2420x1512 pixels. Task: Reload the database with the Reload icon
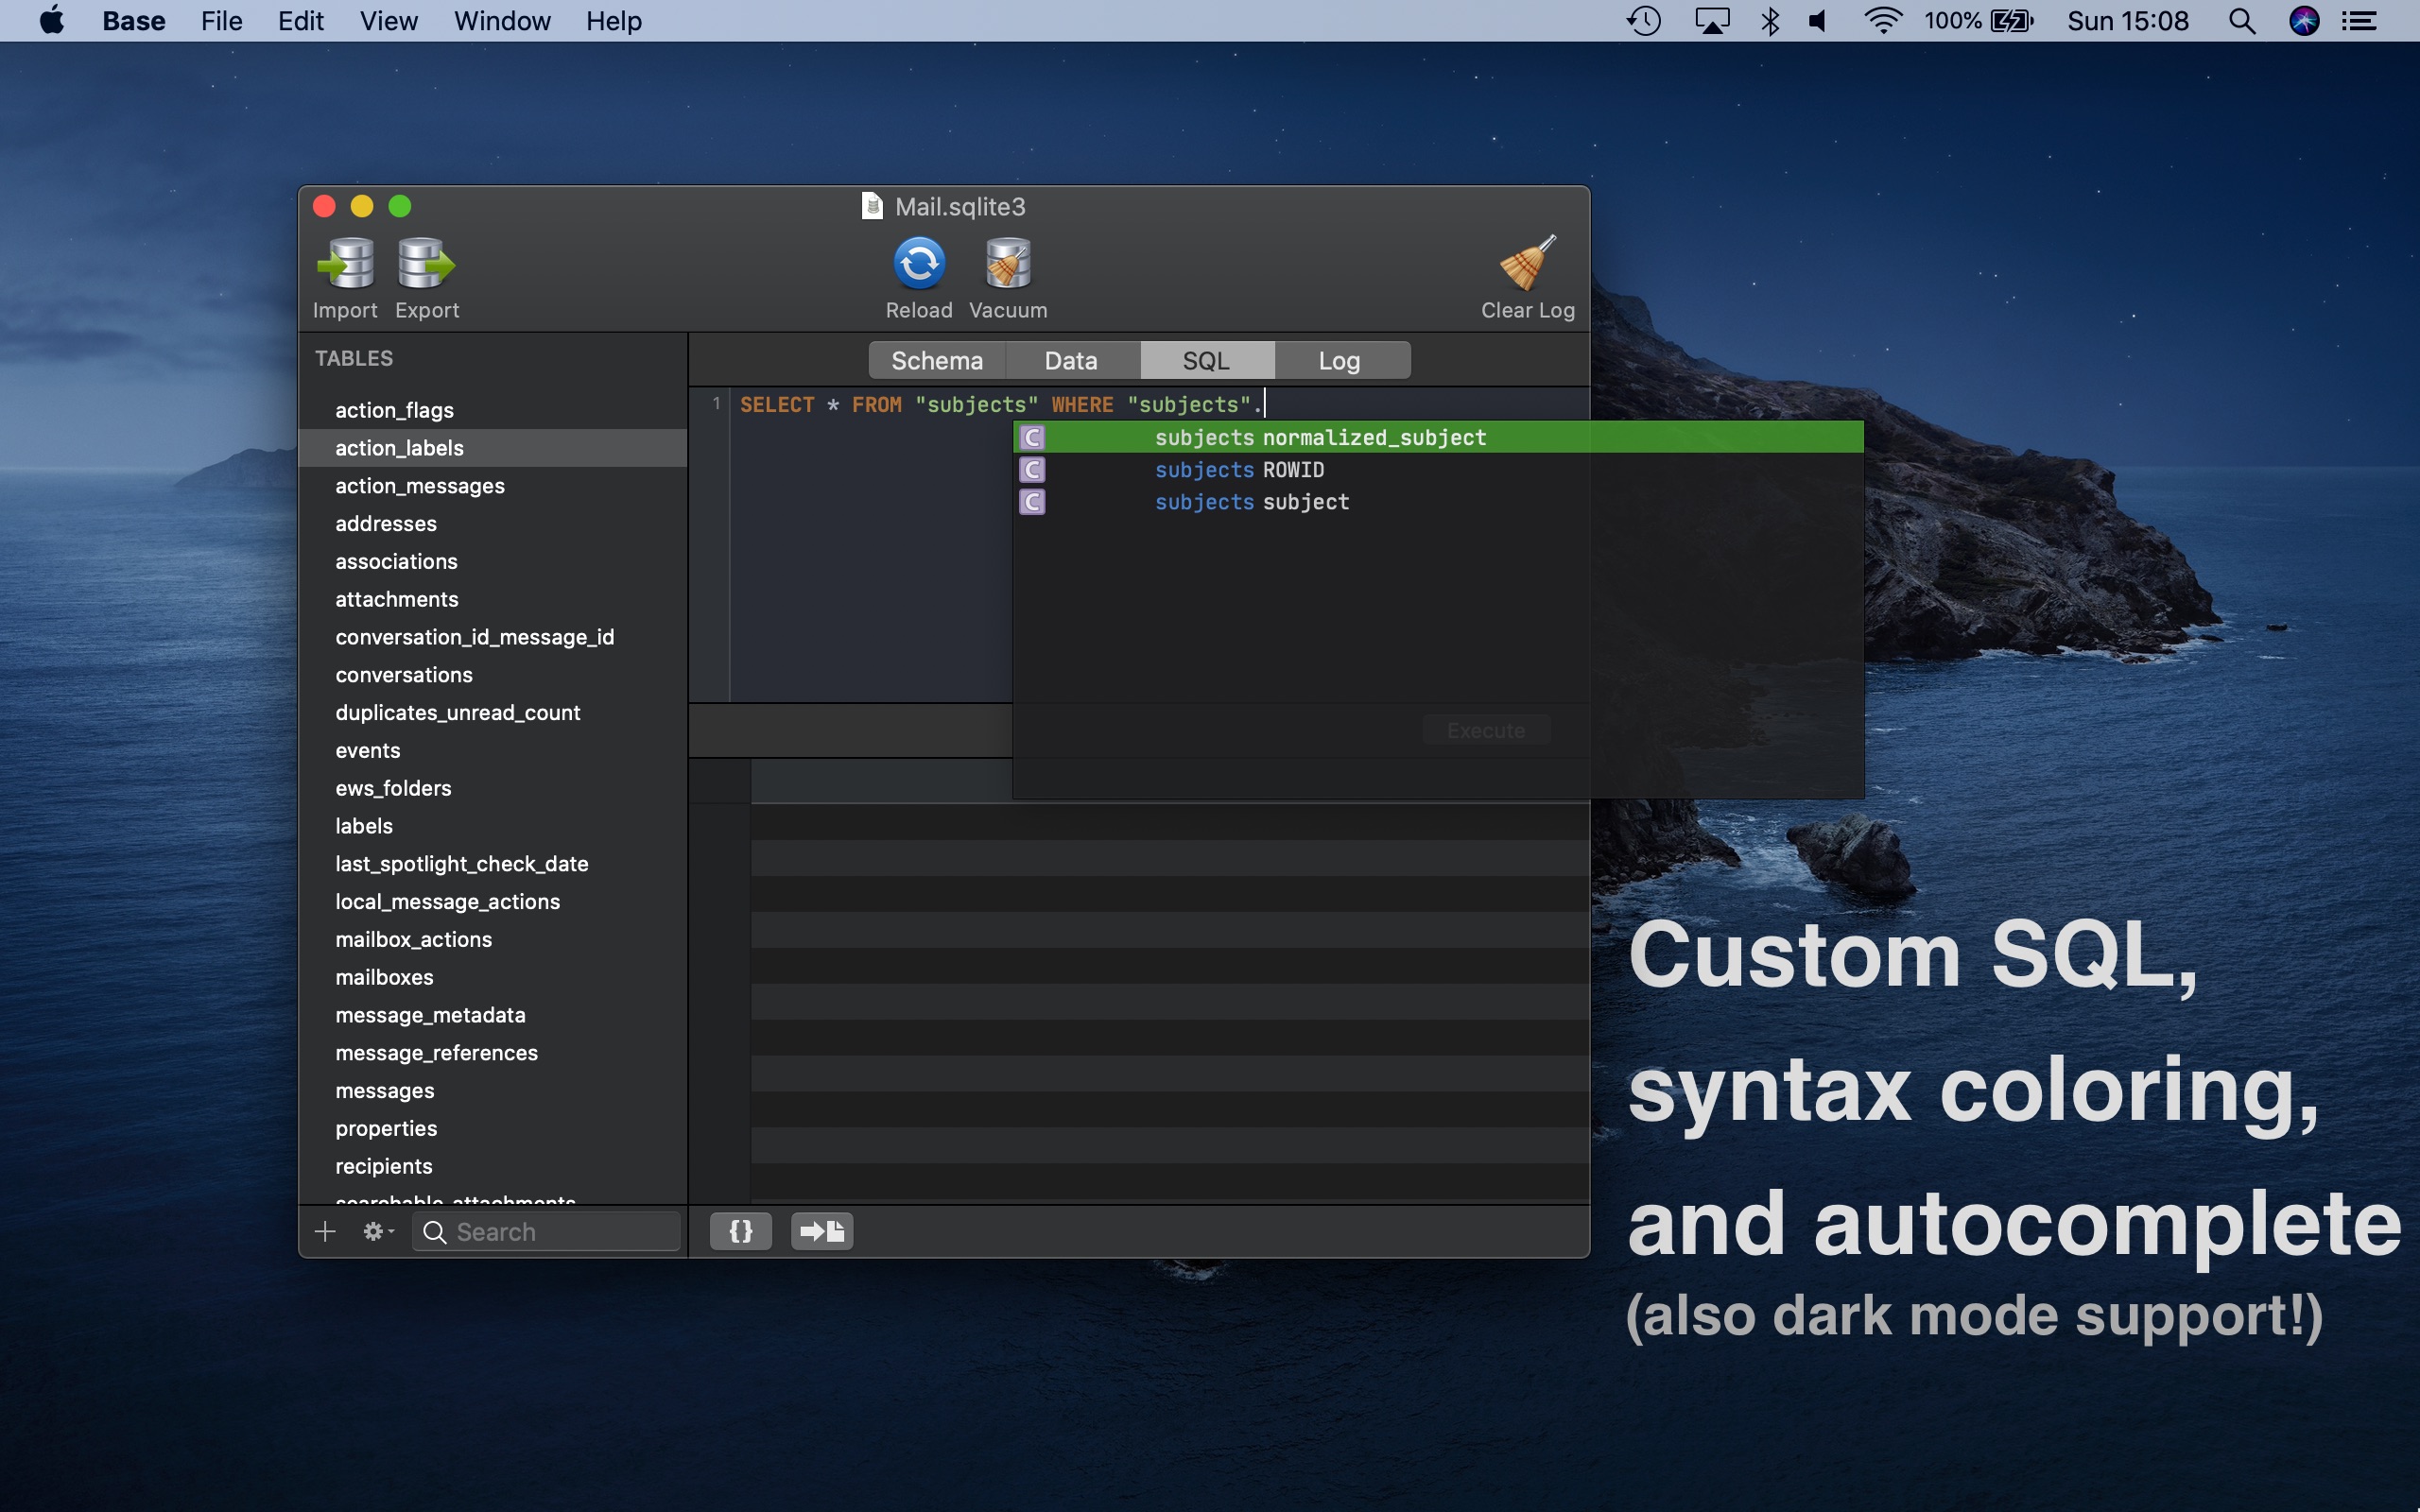pyautogui.click(x=919, y=263)
